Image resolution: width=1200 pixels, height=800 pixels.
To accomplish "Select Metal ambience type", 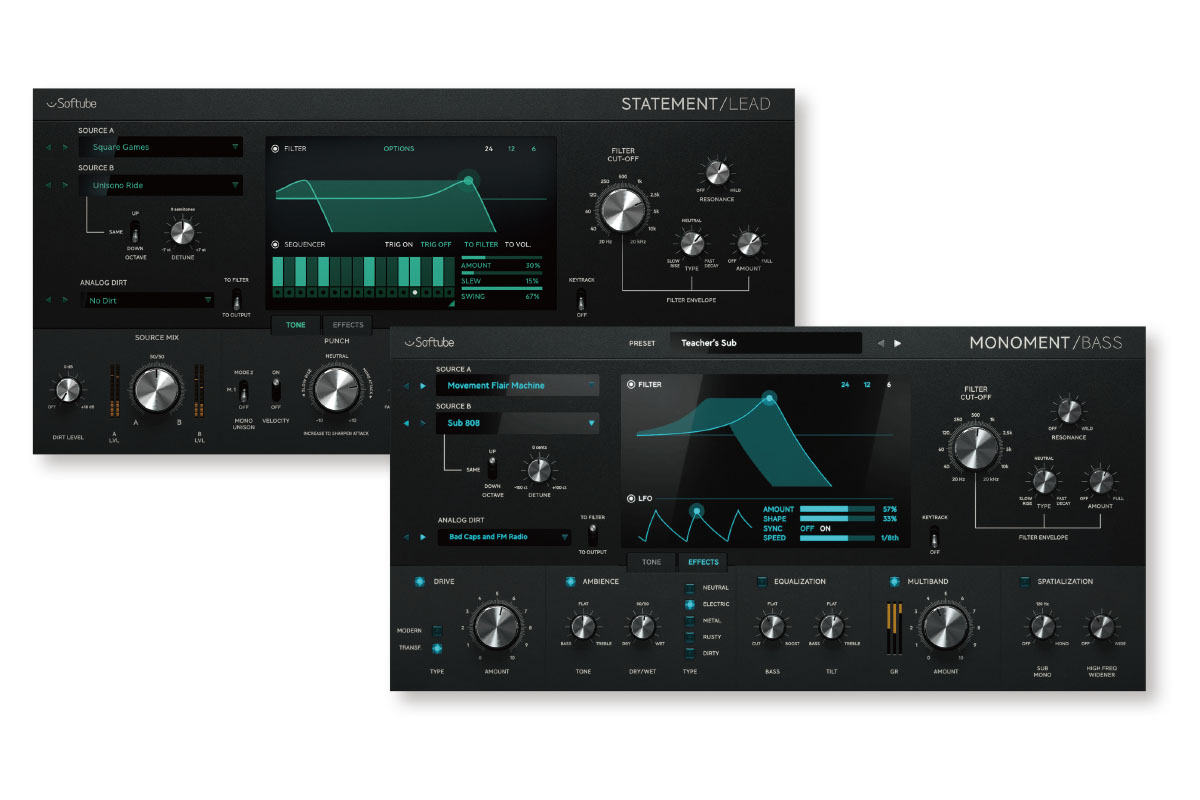I will (x=690, y=621).
